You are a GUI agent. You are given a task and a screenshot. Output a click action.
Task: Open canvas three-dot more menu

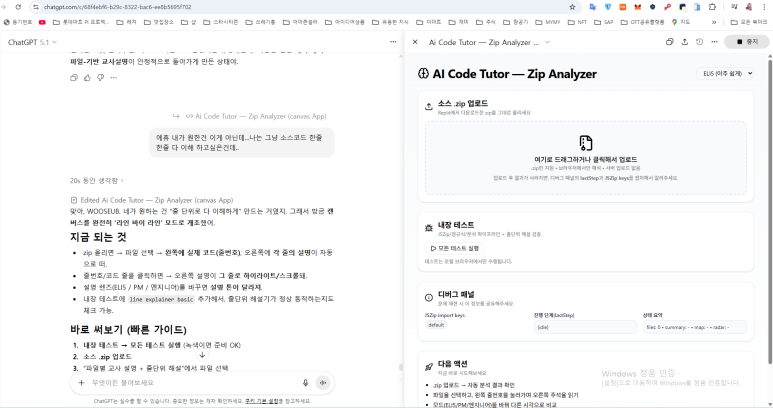[714, 42]
